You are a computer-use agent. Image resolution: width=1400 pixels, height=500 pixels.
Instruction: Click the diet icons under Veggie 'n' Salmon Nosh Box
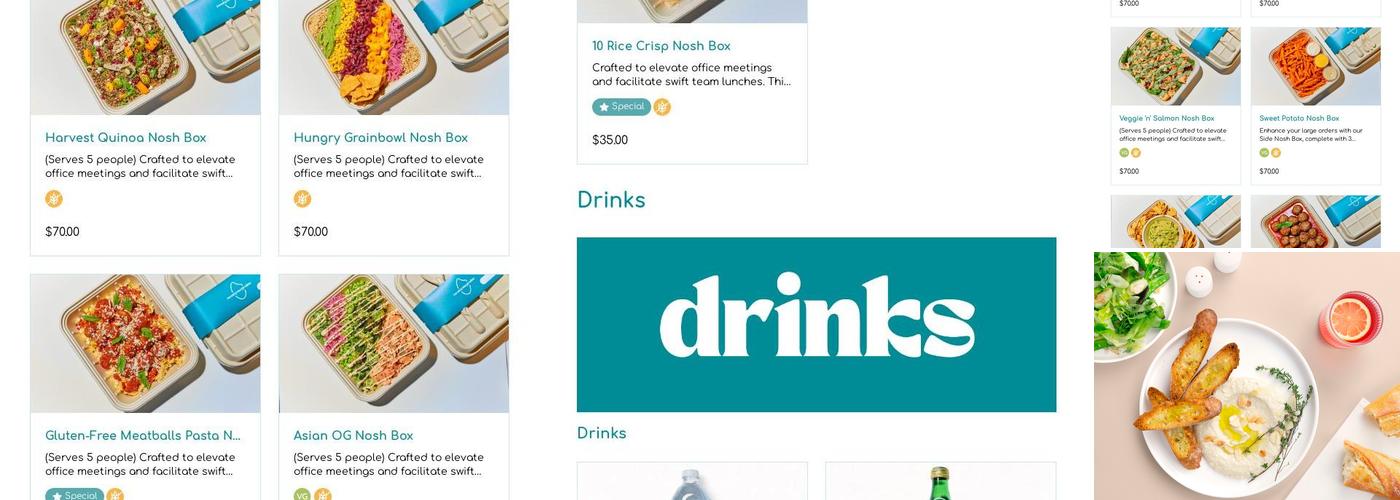(1130, 153)
